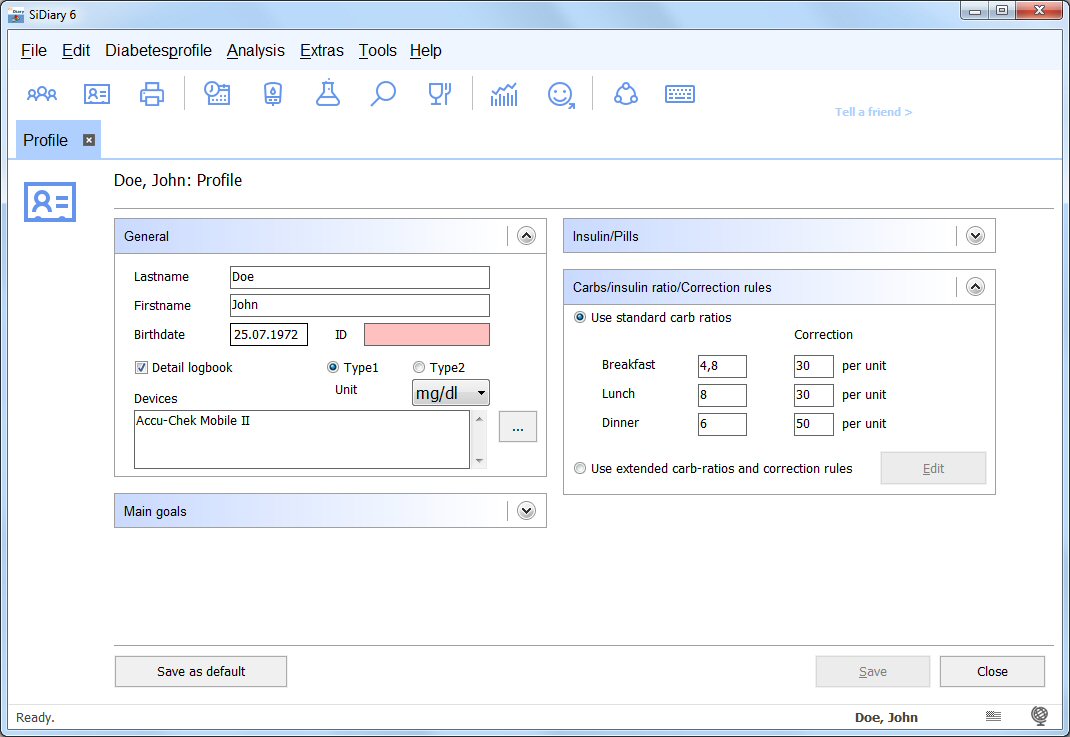Click the magnifying glass search icon
The image size is (1070, 737).
383,94
